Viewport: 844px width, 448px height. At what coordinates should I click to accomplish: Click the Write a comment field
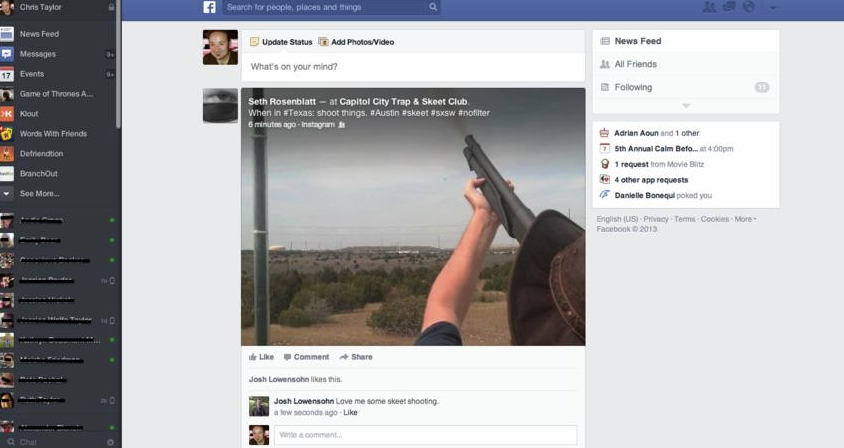click(425, 435)
